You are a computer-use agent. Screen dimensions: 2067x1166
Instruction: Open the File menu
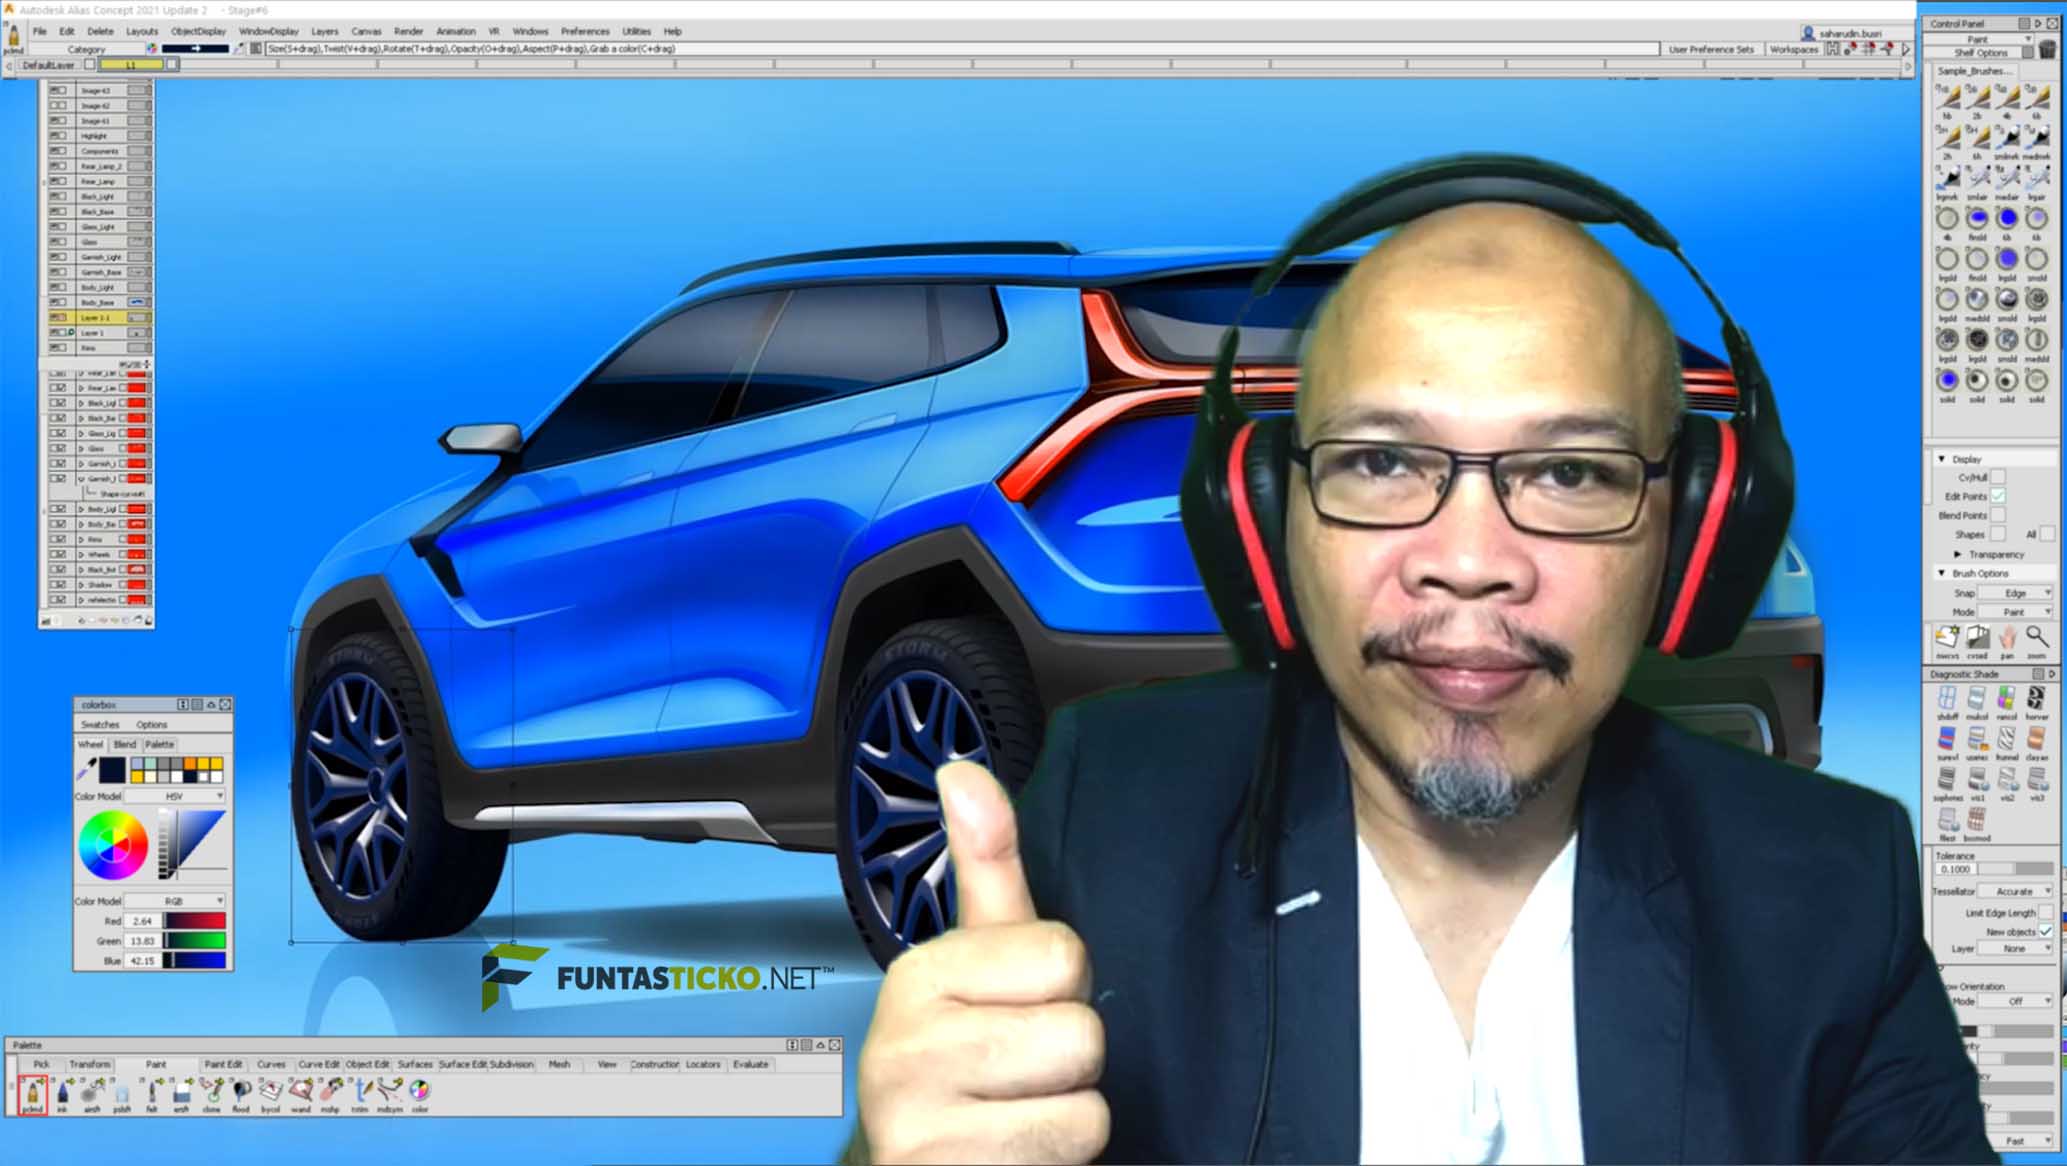click(x=40, y=31)
